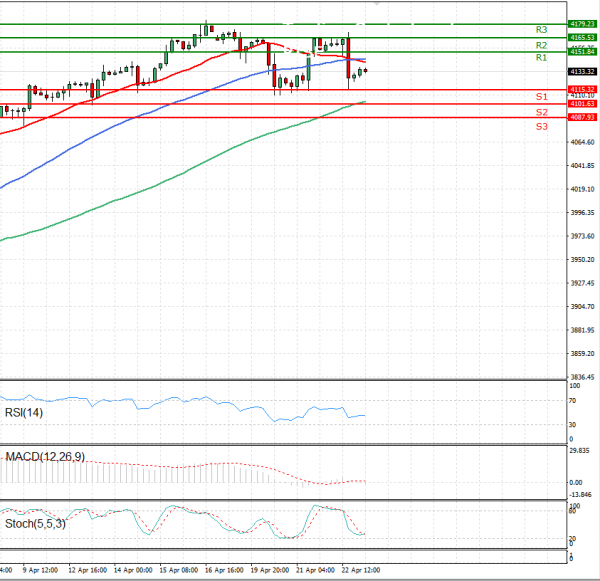The image size is (600, 581).
Task: Click the S1 support label
Action: (541, 96)
